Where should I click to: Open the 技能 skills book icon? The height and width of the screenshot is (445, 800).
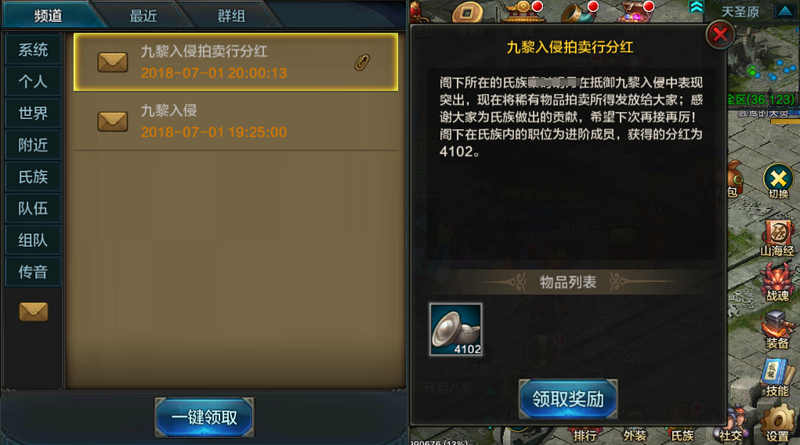click(778, 378)
